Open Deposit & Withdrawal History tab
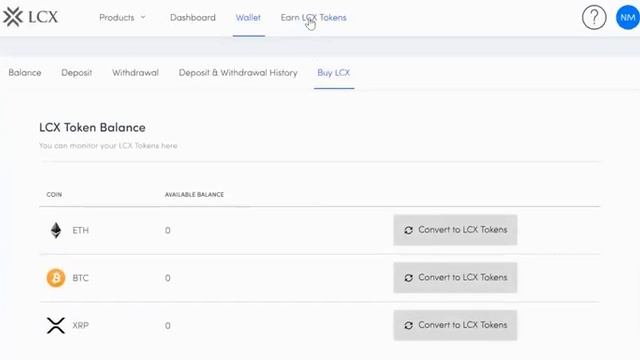 [x=238, y=73]
